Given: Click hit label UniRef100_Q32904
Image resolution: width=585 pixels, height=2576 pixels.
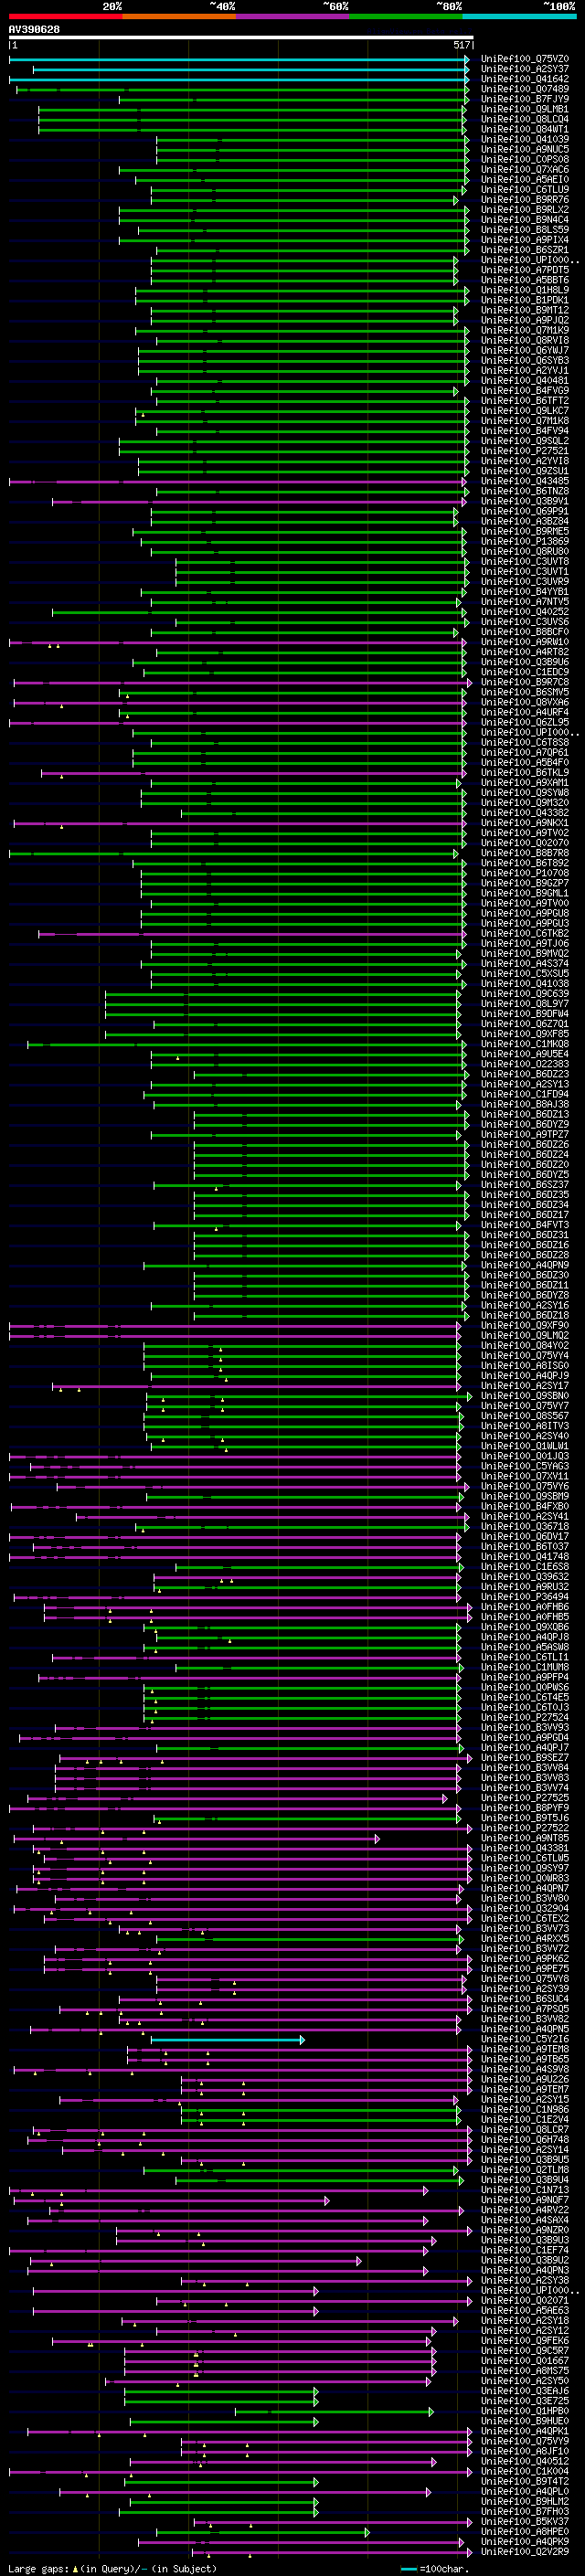Looking at the screenshot, I should point(524,1908).
